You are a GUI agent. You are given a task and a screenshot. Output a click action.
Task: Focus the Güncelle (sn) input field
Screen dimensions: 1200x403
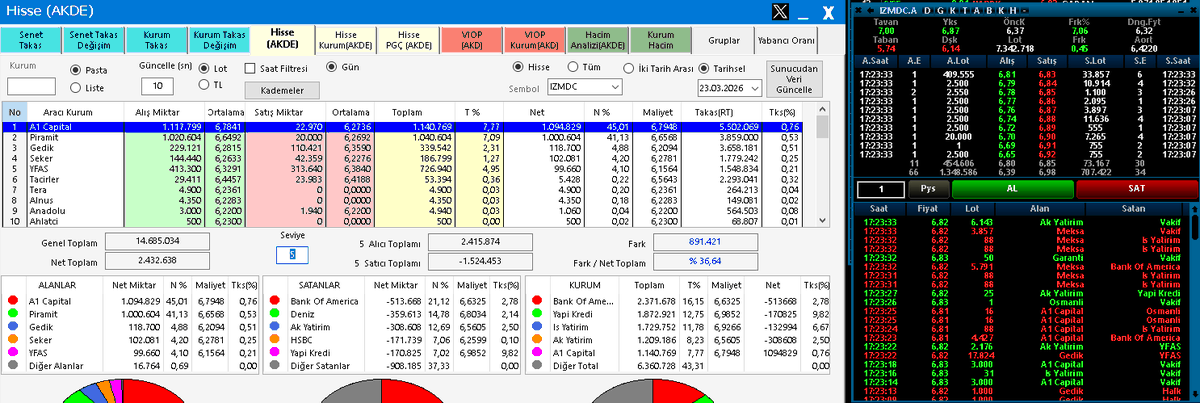click(157, 87)
